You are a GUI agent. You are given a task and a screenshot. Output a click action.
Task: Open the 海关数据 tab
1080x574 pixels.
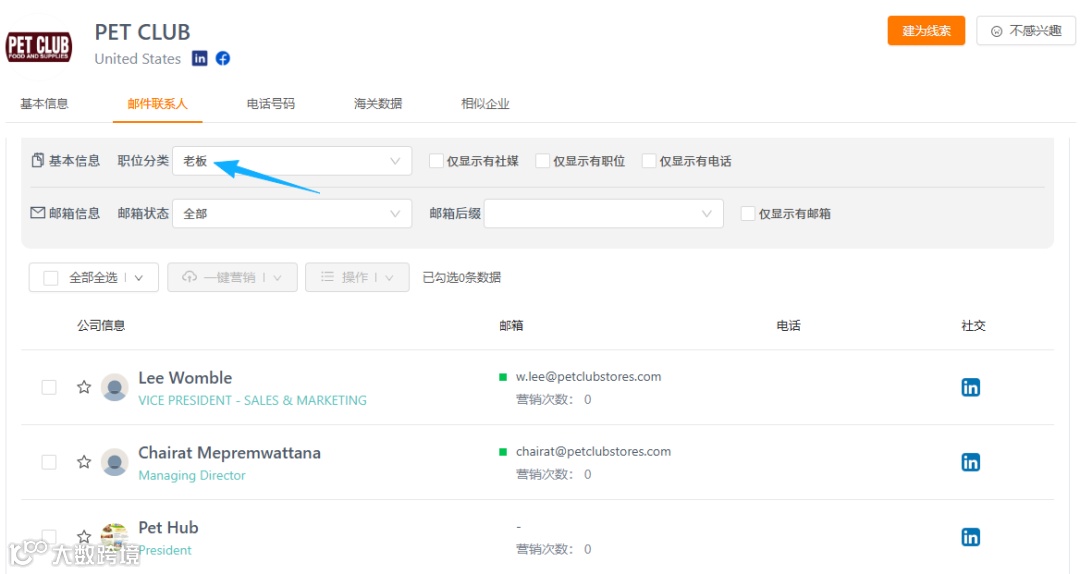[x=378, y=103]
